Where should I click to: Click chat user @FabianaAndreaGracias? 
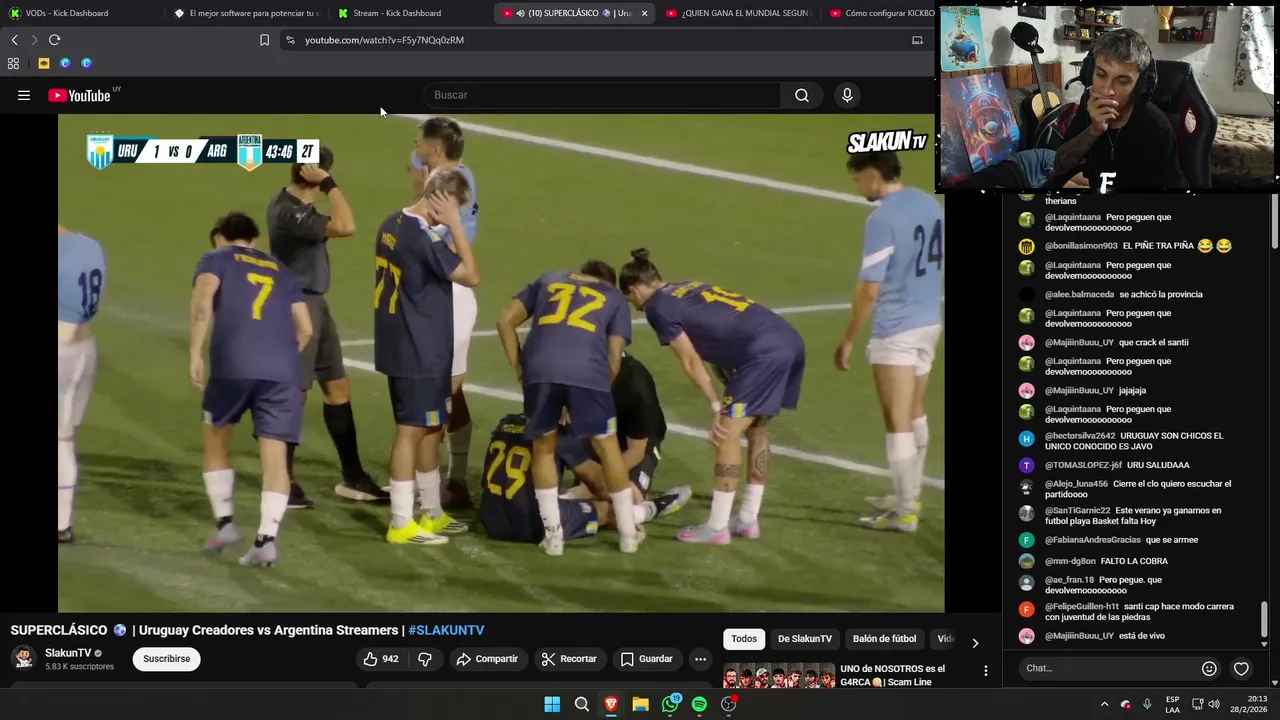[x=1092, y=540]
